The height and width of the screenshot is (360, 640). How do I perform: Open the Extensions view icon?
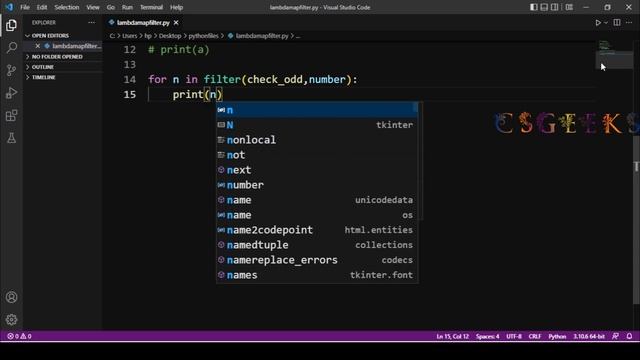[x=11, y=116]
